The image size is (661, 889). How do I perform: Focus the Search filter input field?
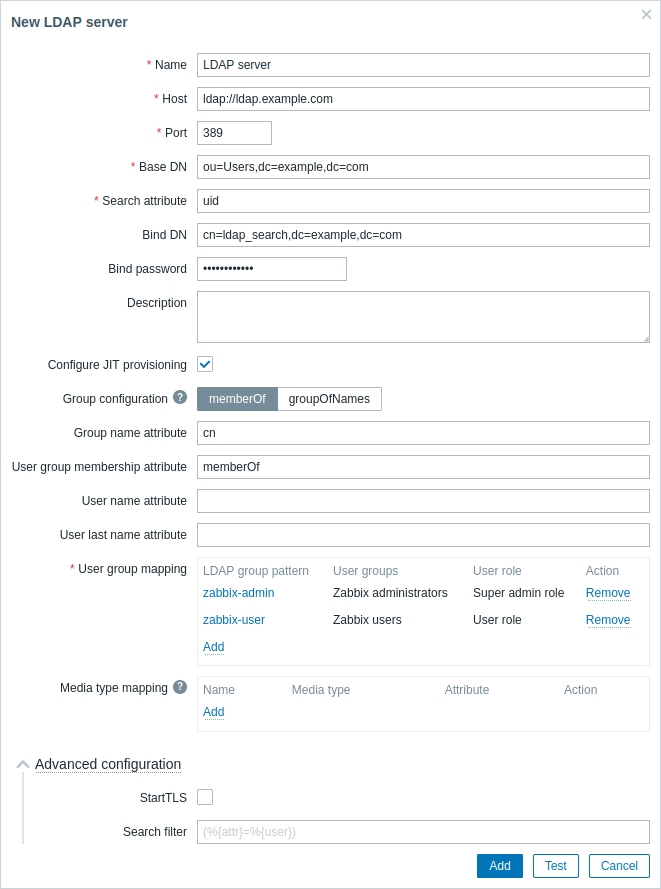(423, 832)
